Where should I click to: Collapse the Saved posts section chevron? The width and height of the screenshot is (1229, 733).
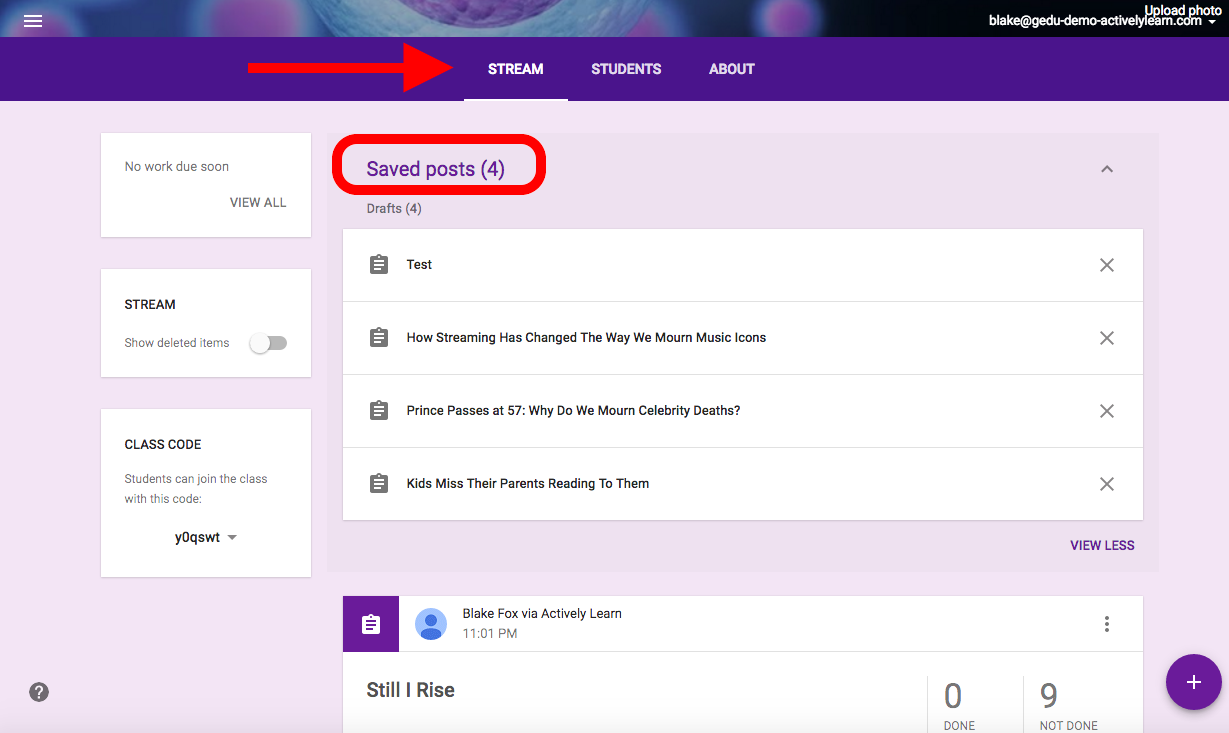pos(1107,169)
